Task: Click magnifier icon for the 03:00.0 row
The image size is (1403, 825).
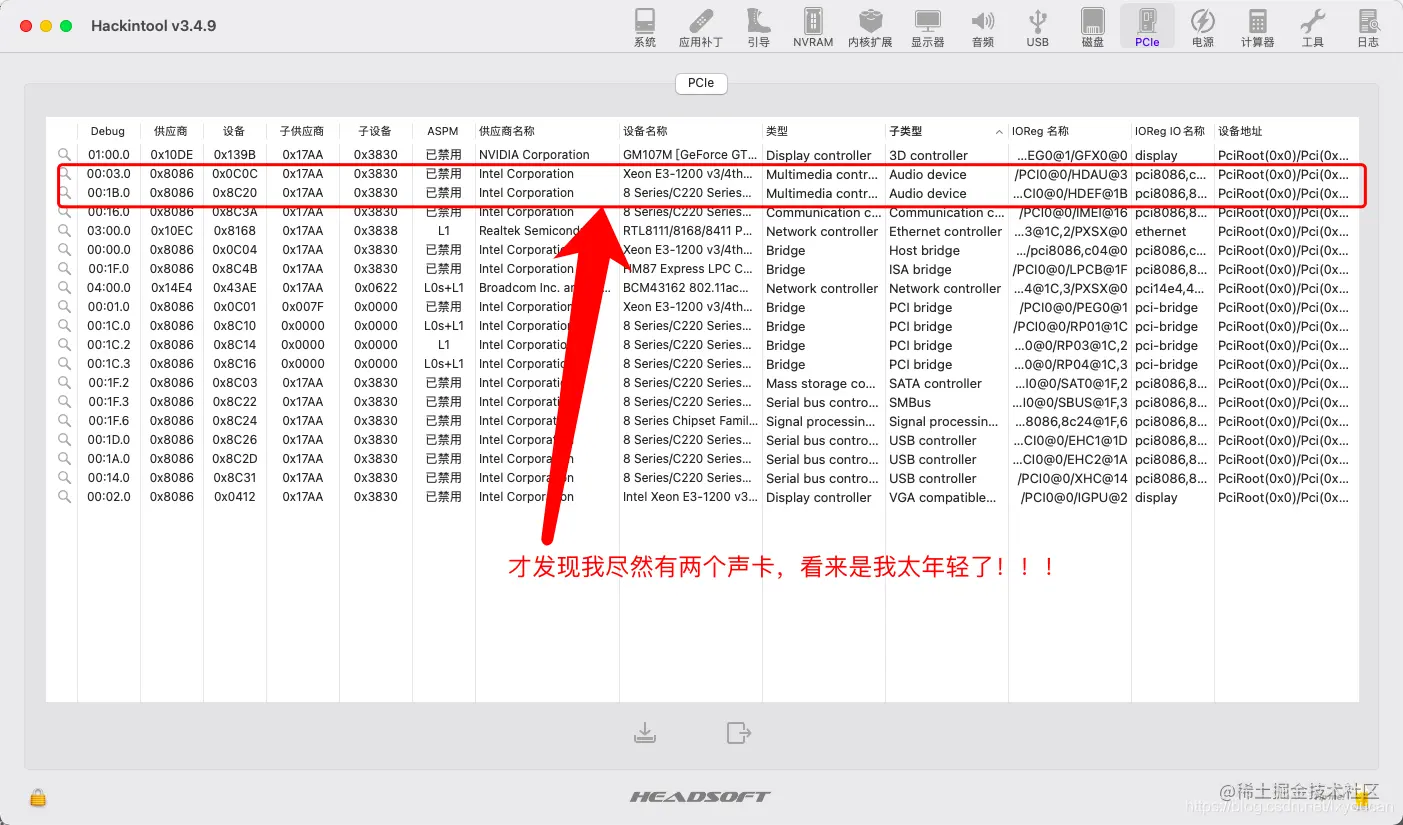Action: coord(65,230)
